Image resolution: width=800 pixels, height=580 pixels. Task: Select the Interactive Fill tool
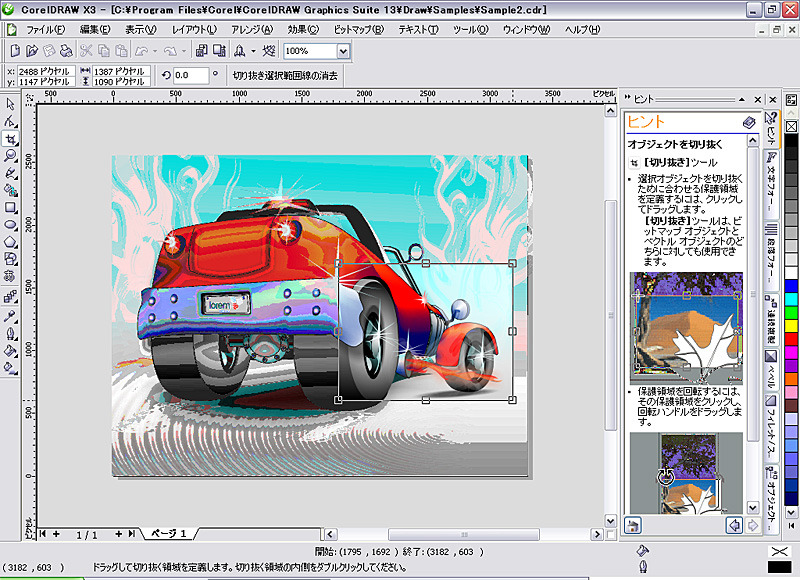pyautogui.click(x=10, y=368)
